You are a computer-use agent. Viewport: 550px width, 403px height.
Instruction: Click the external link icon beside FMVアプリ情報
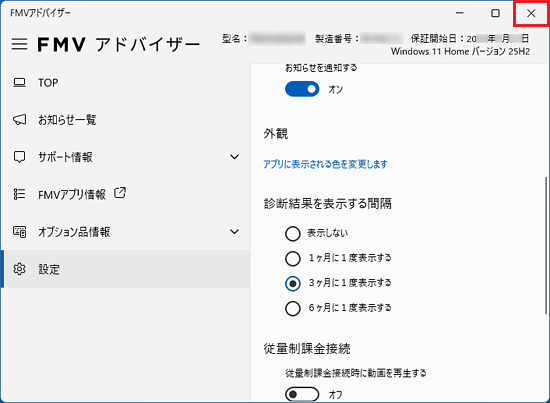click(x=120, y=193)
